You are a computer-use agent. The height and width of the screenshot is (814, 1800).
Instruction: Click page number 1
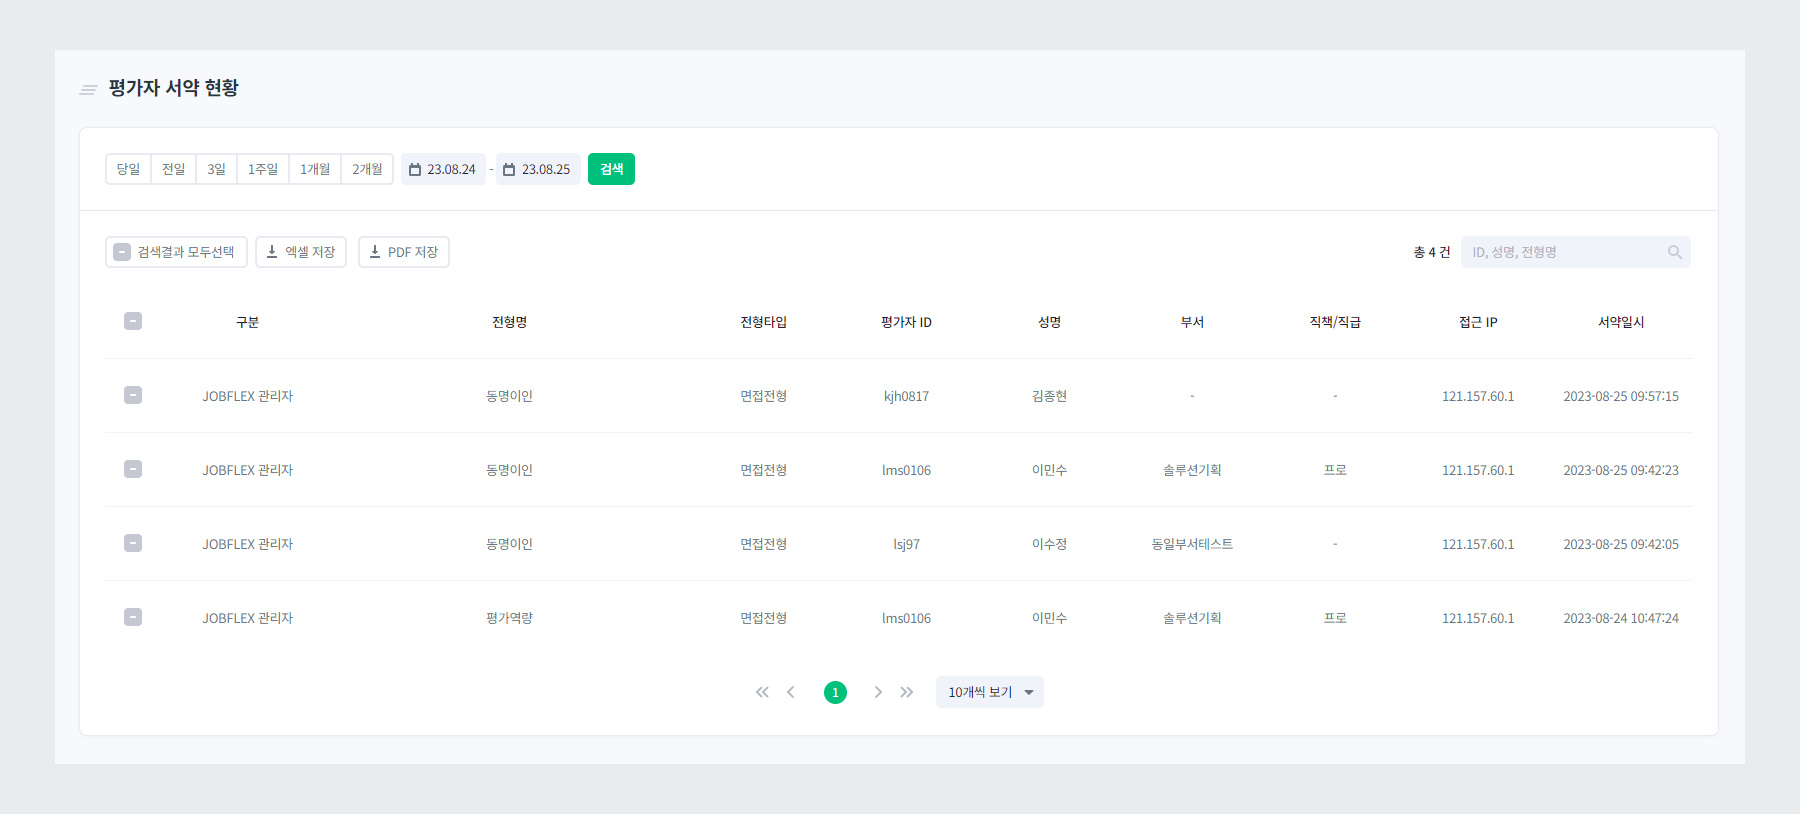coord(835,692)
